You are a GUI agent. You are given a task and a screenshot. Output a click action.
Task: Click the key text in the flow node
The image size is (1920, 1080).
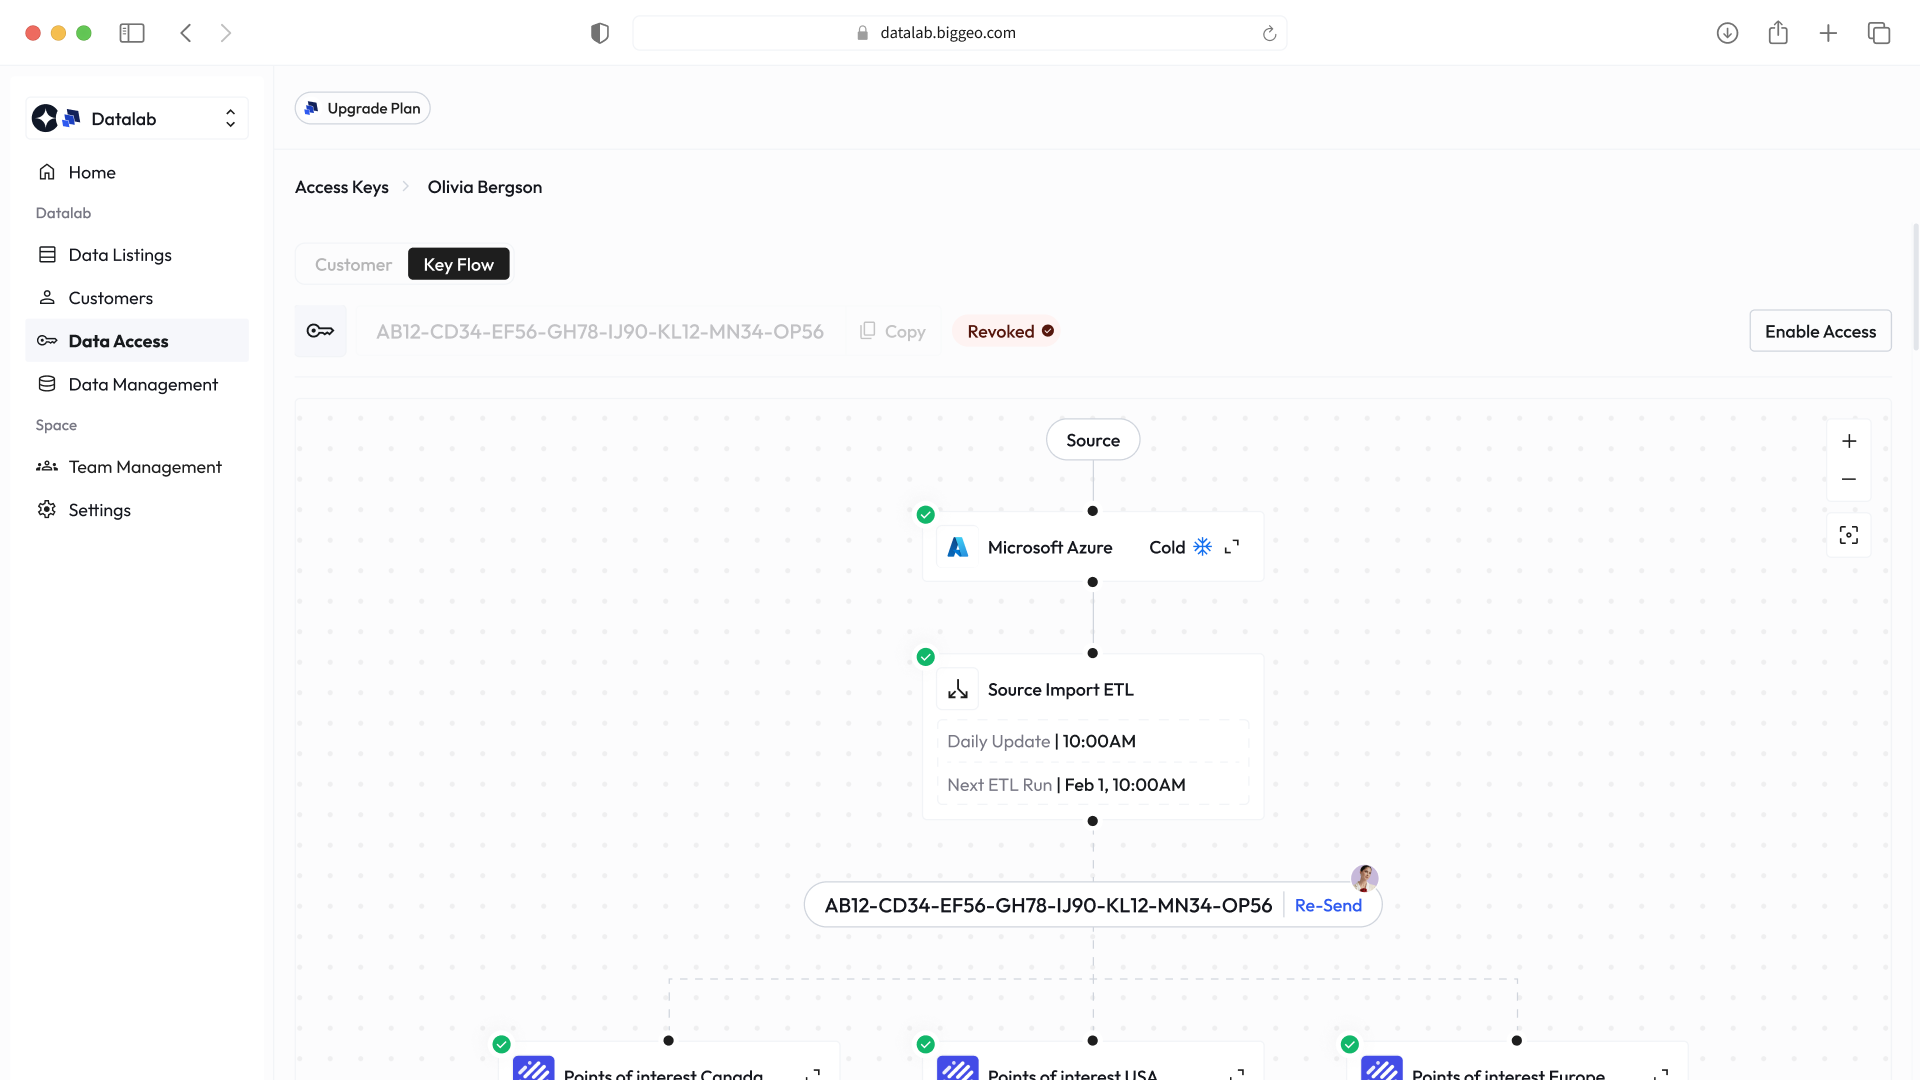1048,905
